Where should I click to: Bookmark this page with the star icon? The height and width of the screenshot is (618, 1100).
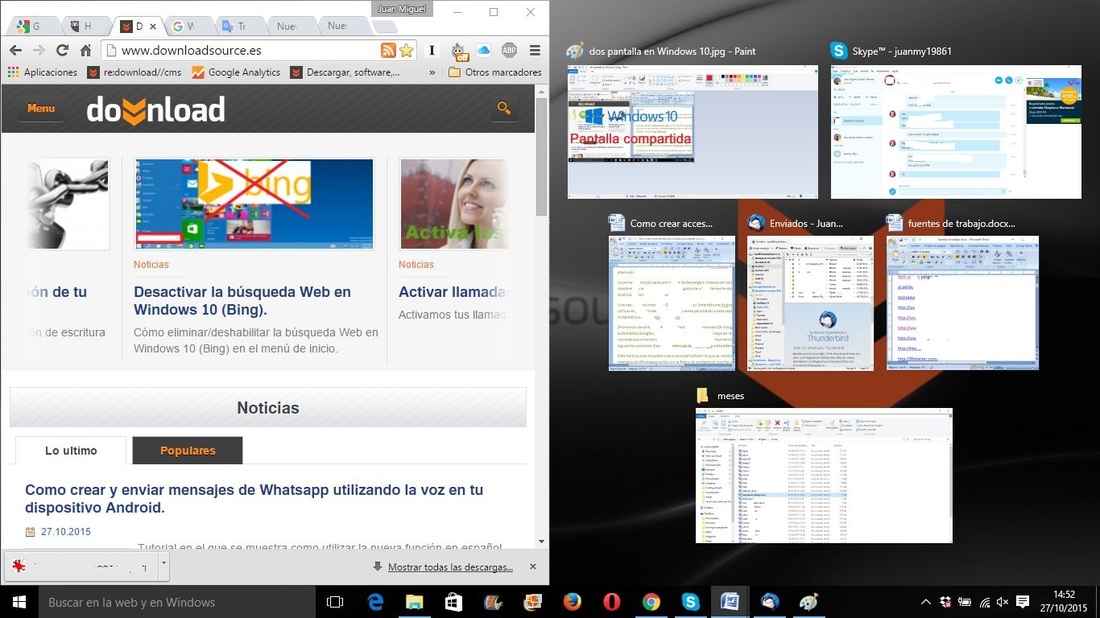point(406,50)
